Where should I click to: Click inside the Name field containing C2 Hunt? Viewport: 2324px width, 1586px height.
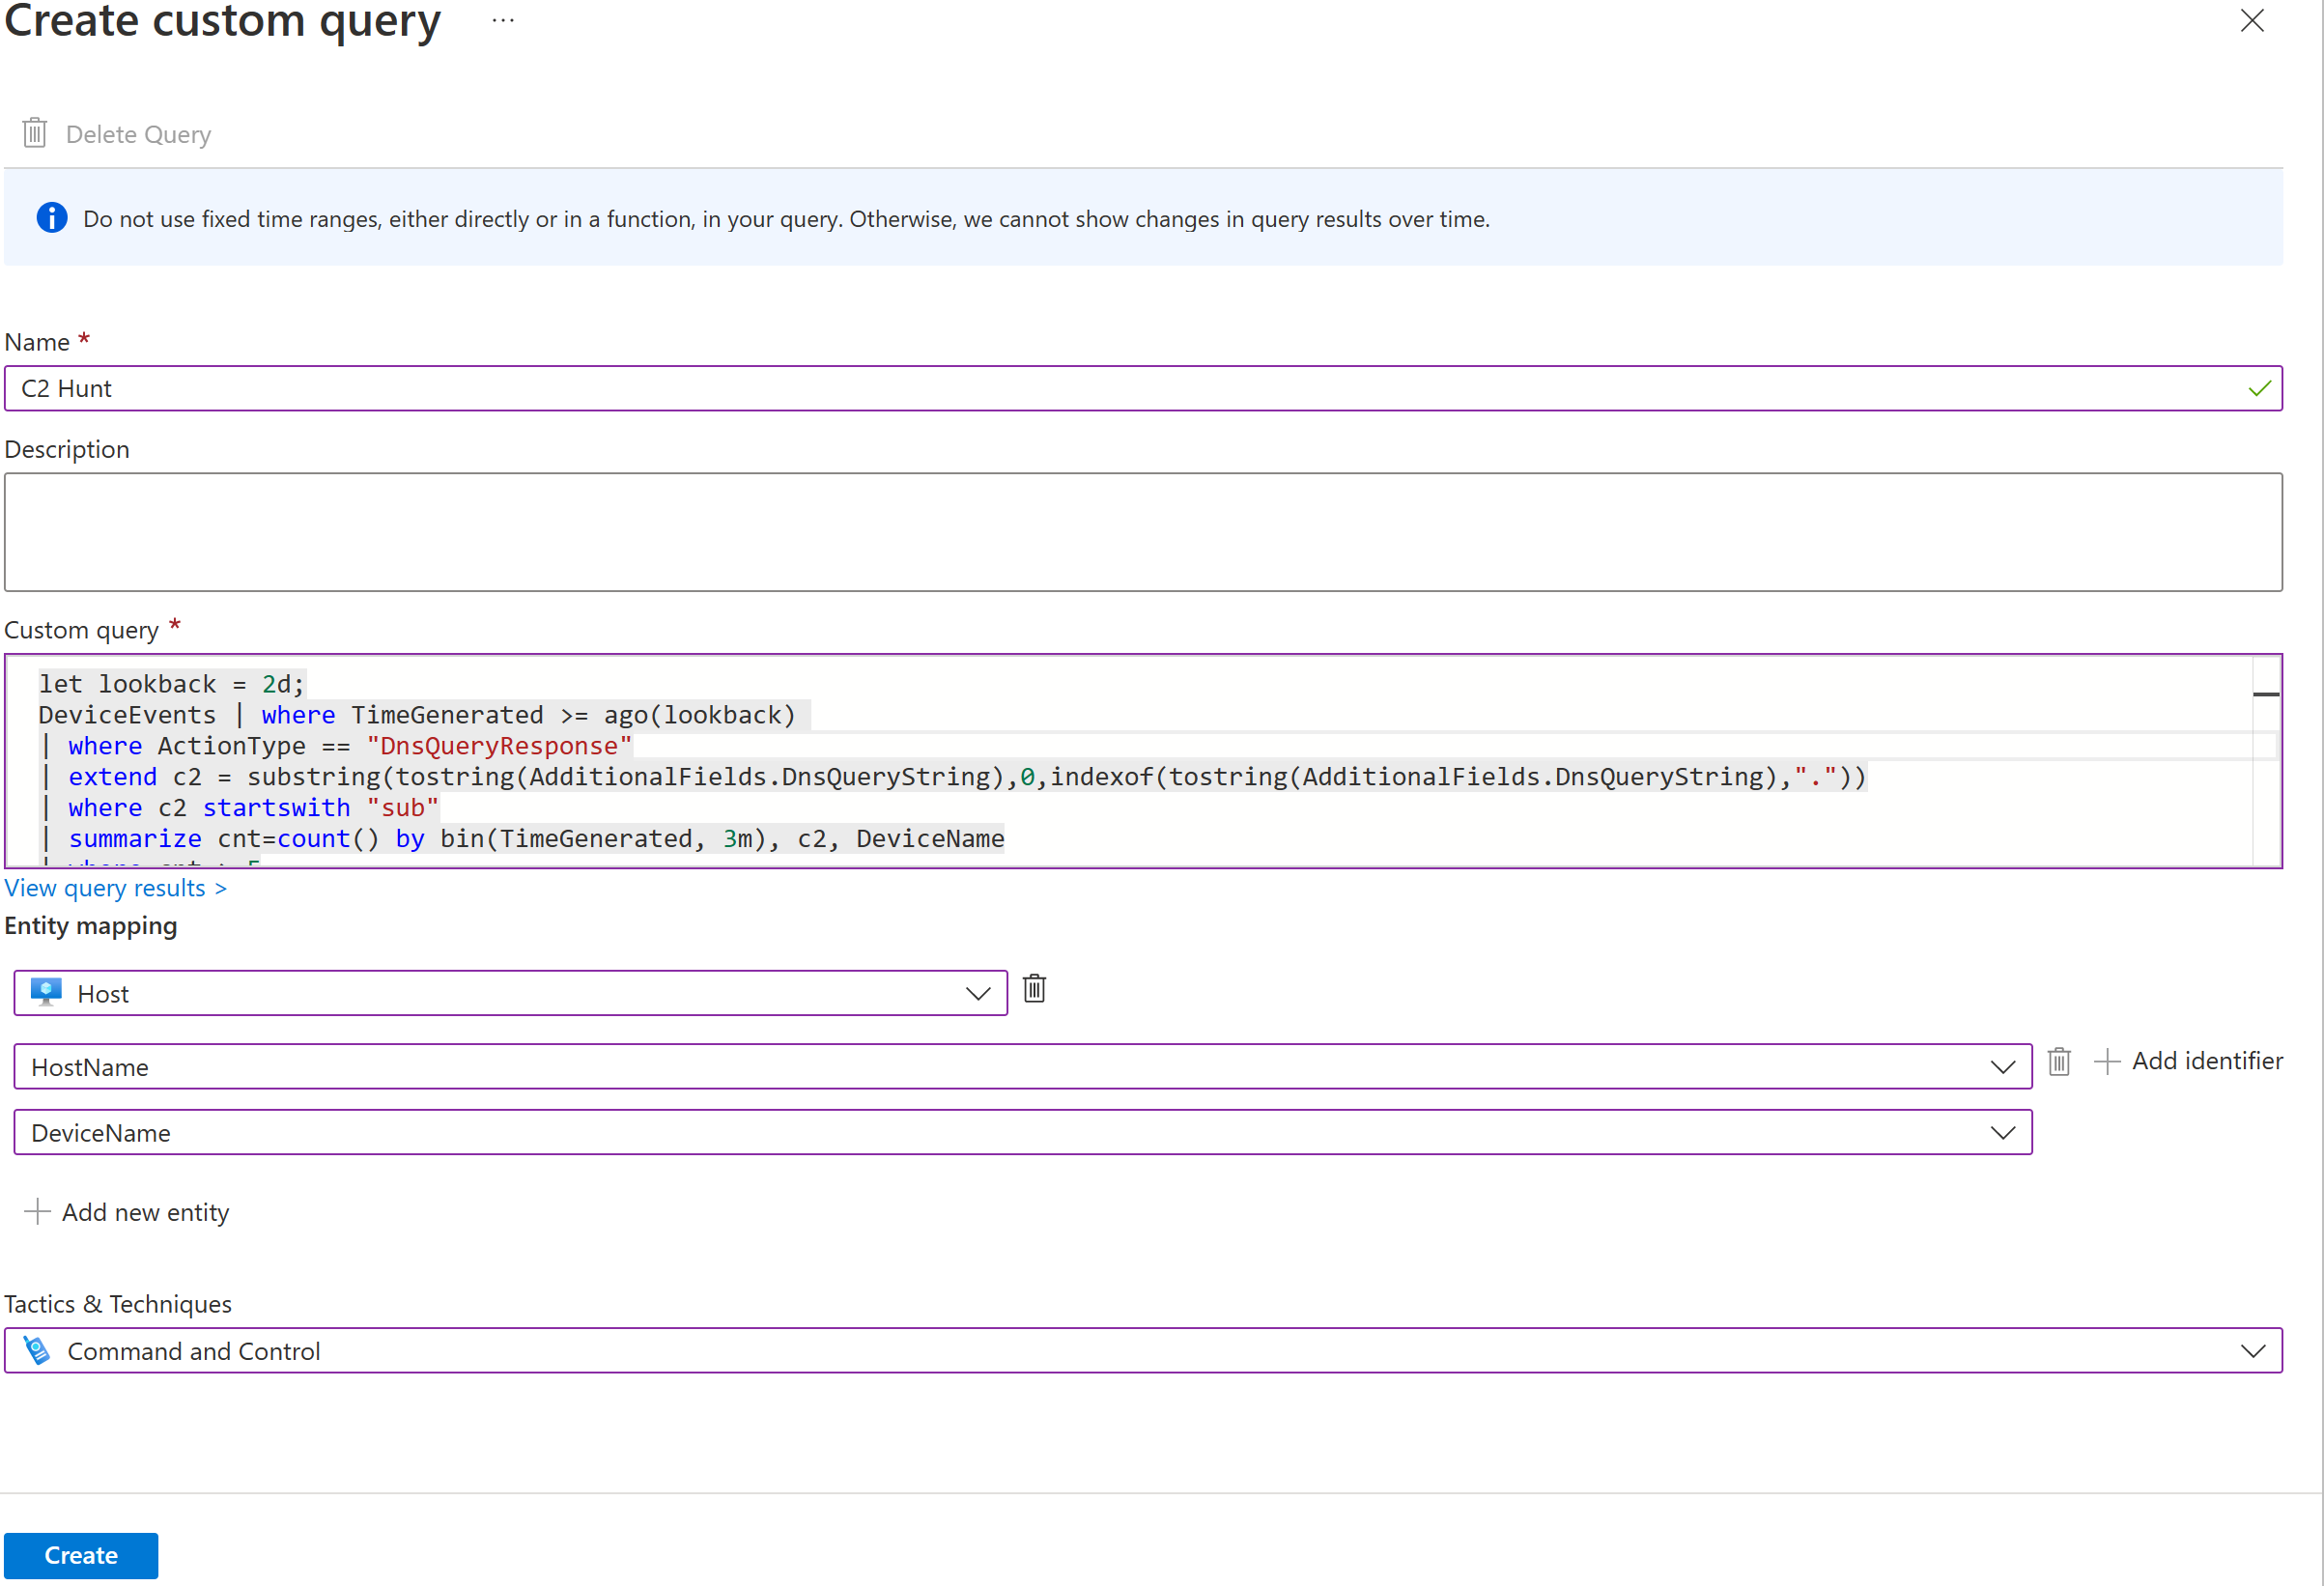(1143, 388)
